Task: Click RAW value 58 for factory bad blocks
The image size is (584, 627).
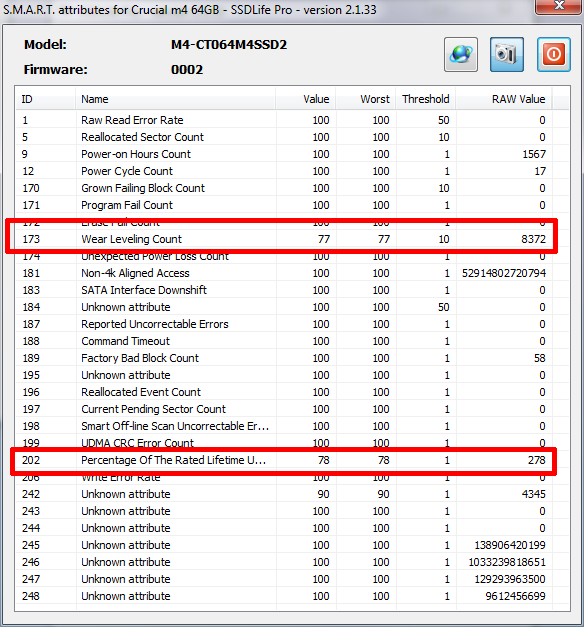Action: pyautogui.click(x=540, y=358)
